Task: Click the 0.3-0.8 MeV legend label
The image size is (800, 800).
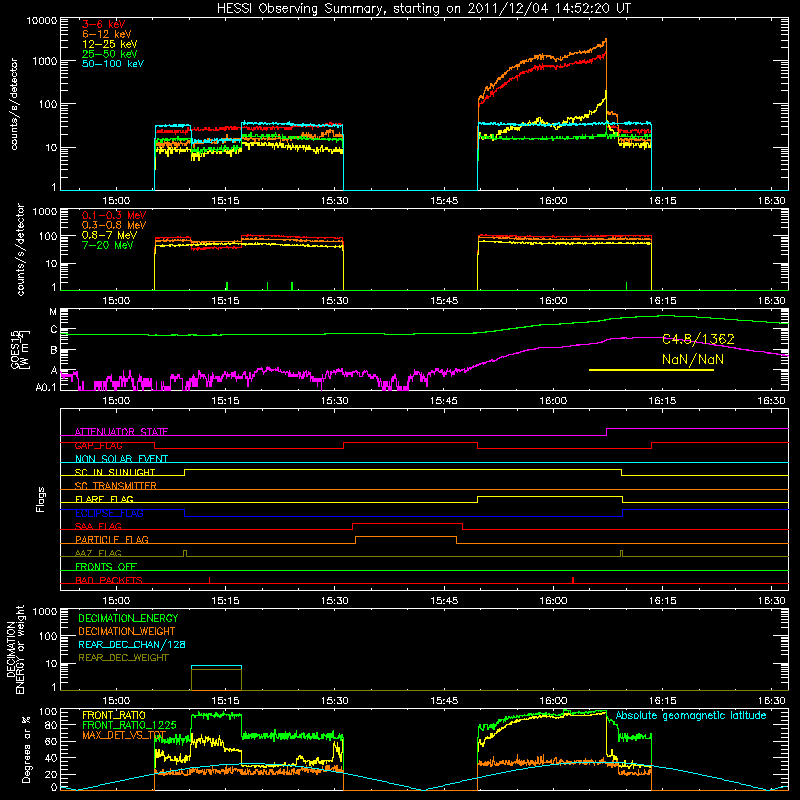Action: click(x=114, y=226)
